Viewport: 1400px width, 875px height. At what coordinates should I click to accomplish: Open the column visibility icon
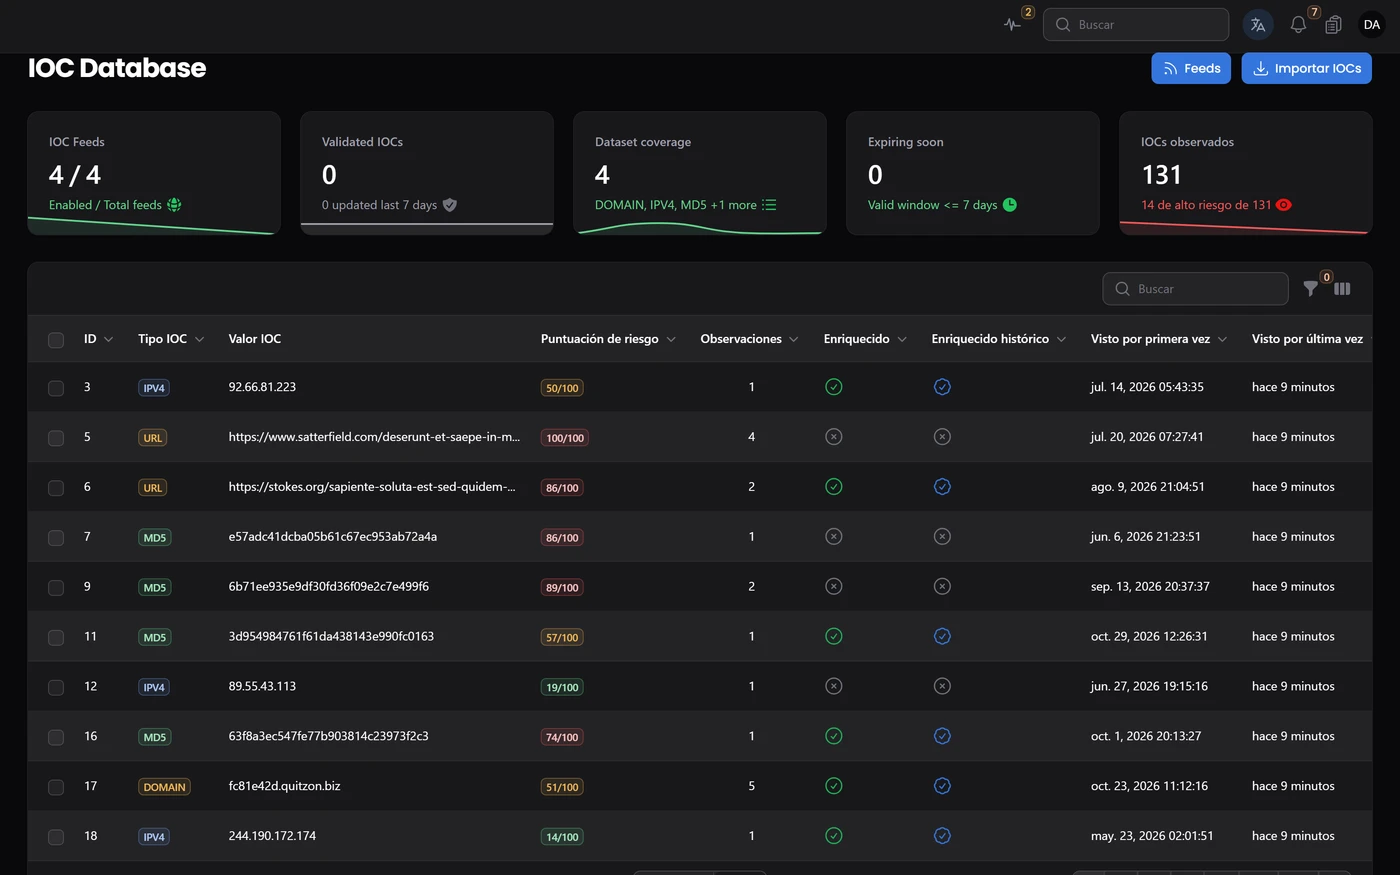(1342, 289)
